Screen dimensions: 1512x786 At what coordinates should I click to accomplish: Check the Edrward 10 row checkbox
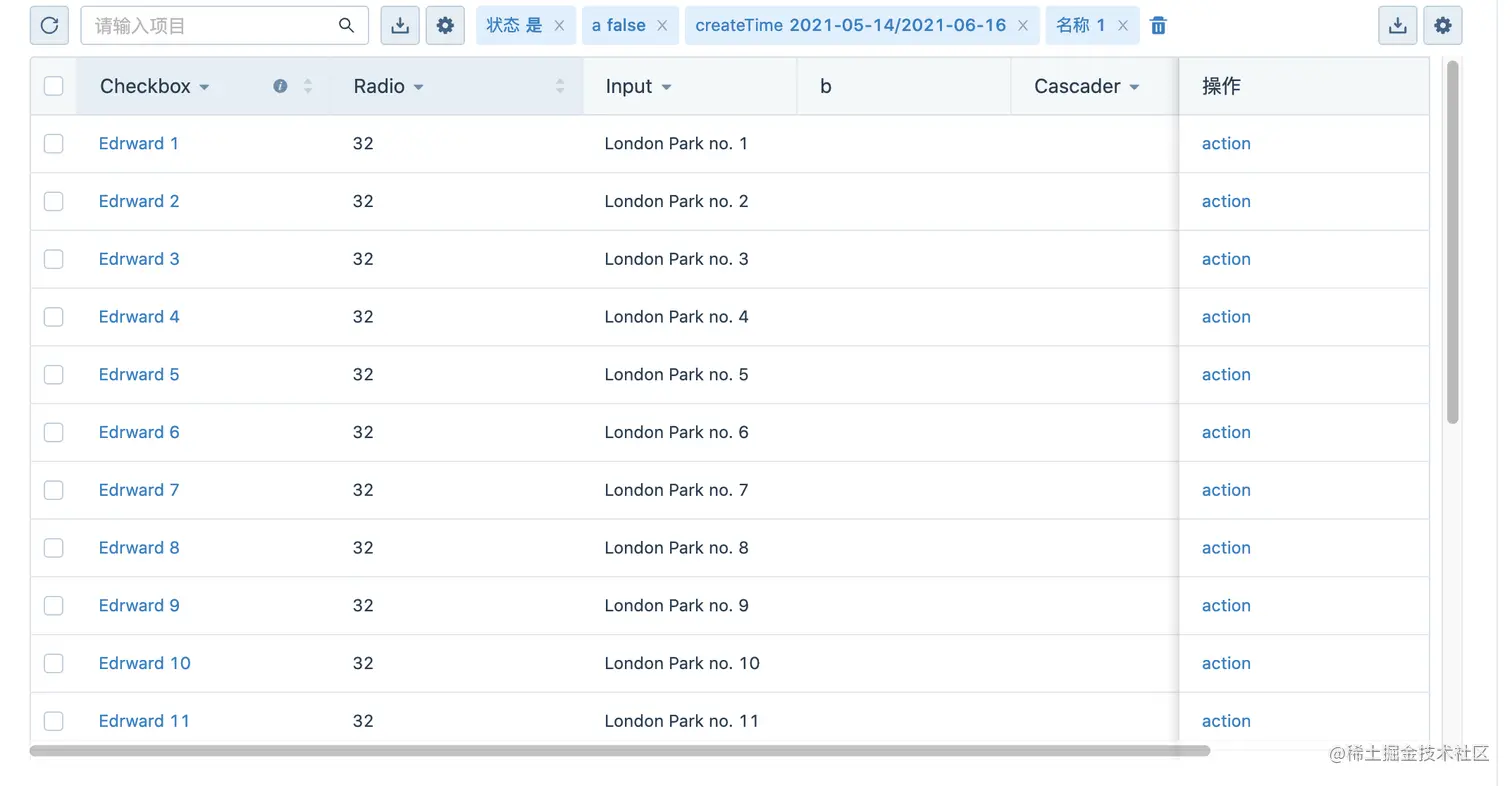pyautogui.click(x=54, y=663)
